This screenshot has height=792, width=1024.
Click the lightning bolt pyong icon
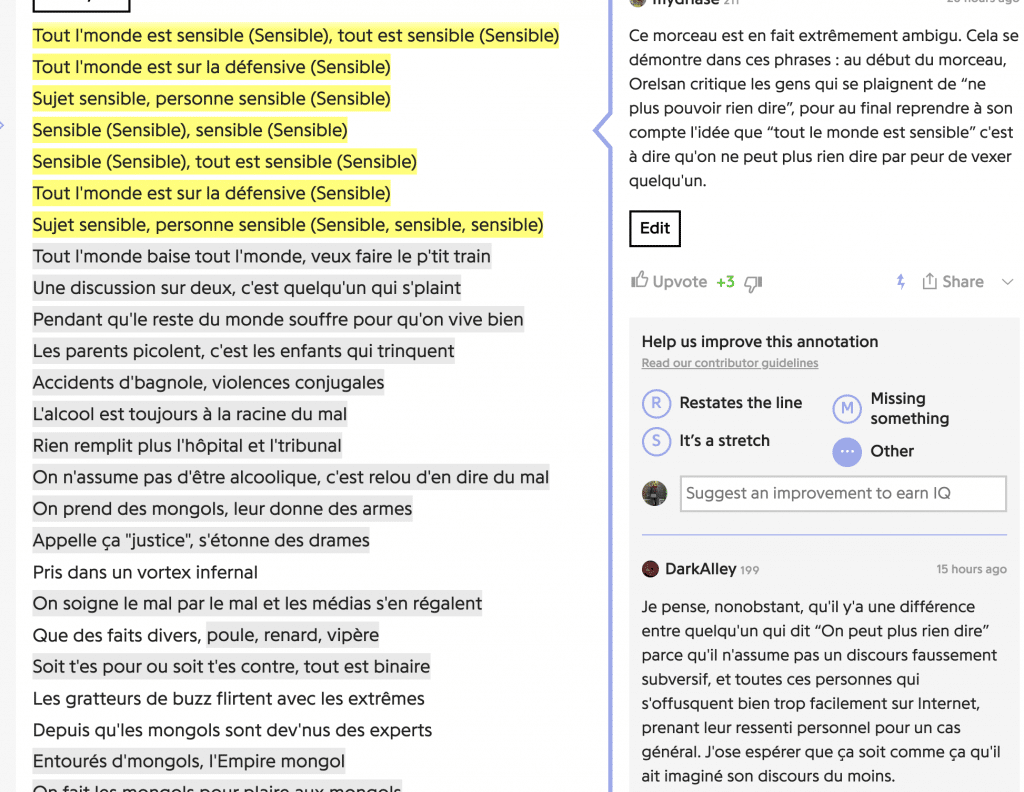point(899,281)
